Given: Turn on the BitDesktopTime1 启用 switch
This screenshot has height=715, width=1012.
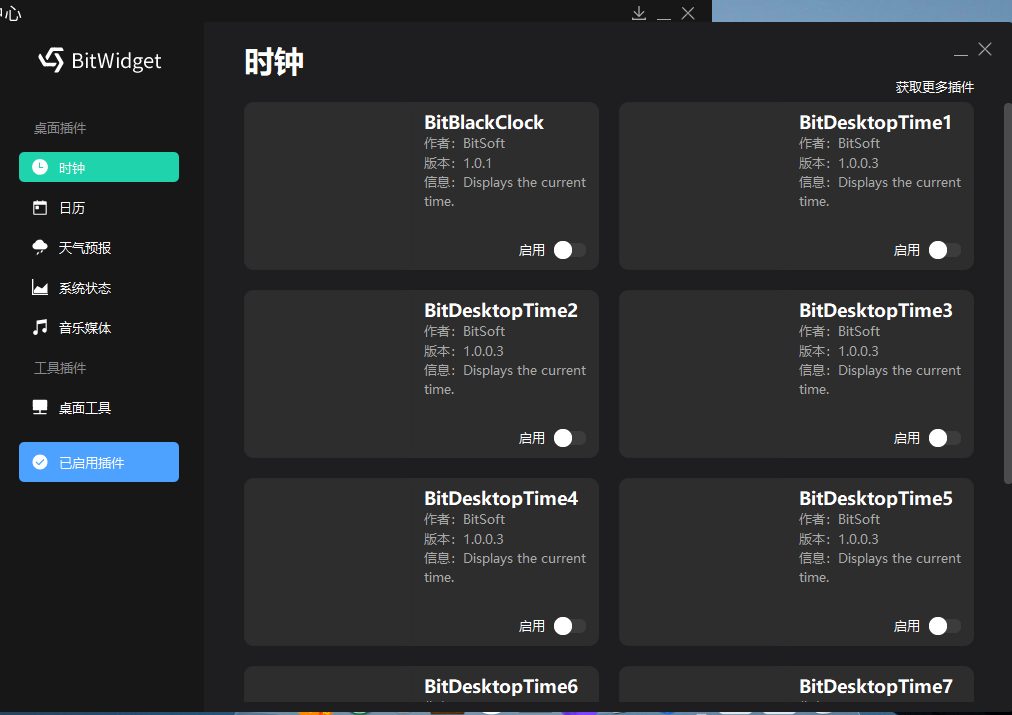Looking at the screenshot, I should pos(944,250).
